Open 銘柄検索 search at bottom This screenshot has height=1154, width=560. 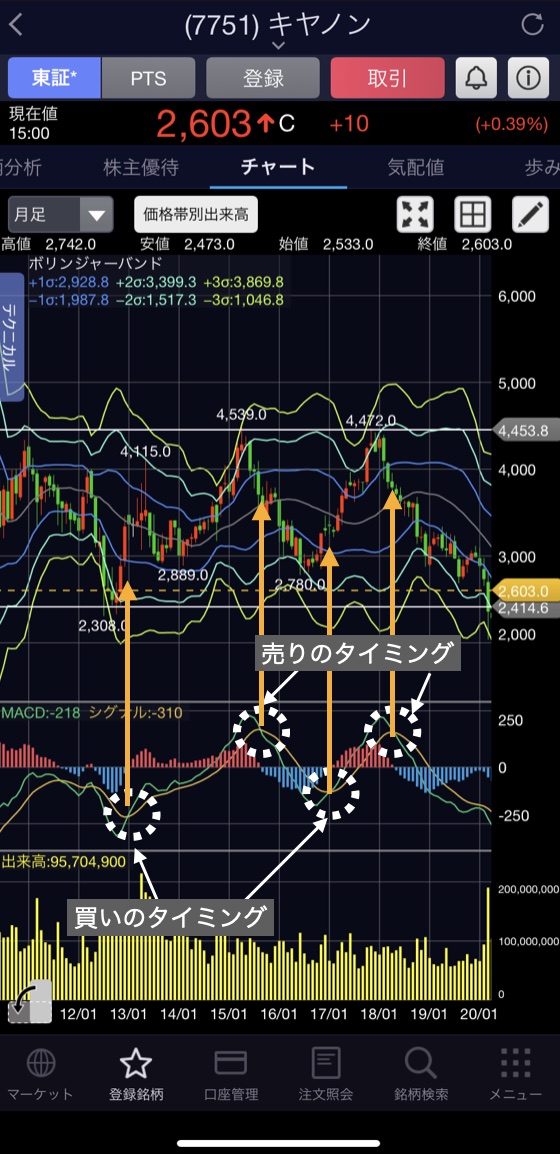click(x=421, y=1075)
